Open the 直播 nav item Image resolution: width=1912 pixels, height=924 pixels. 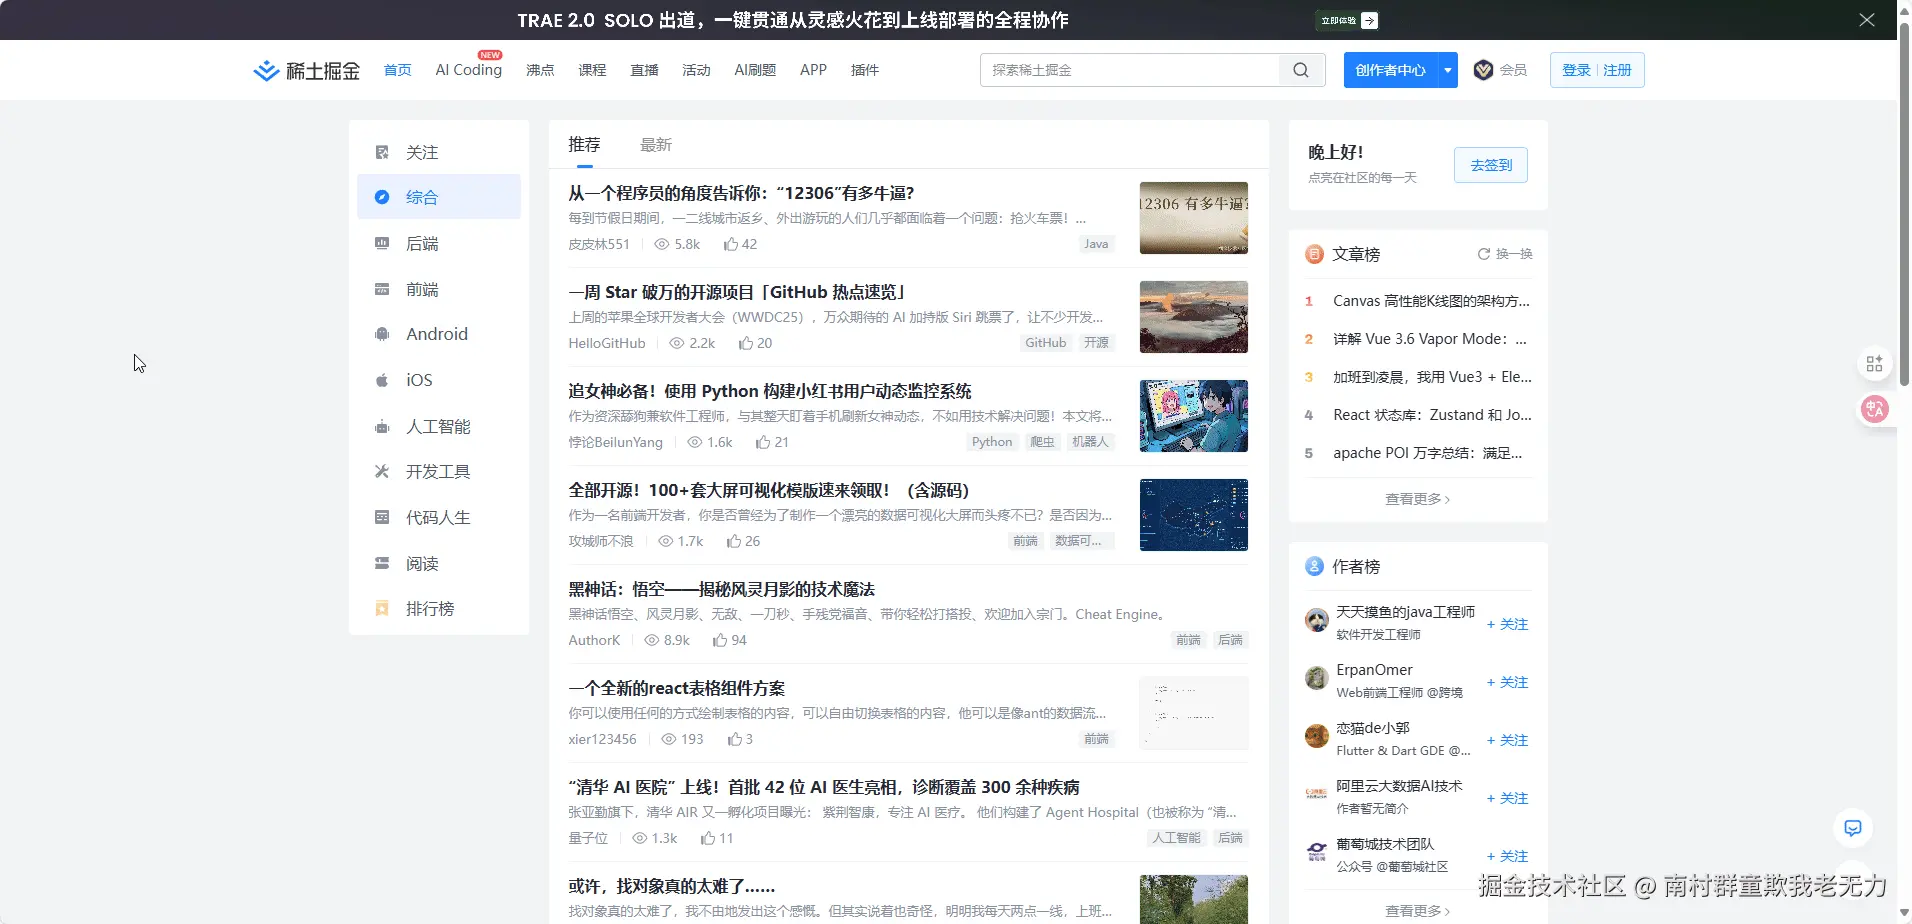[644, 70]
